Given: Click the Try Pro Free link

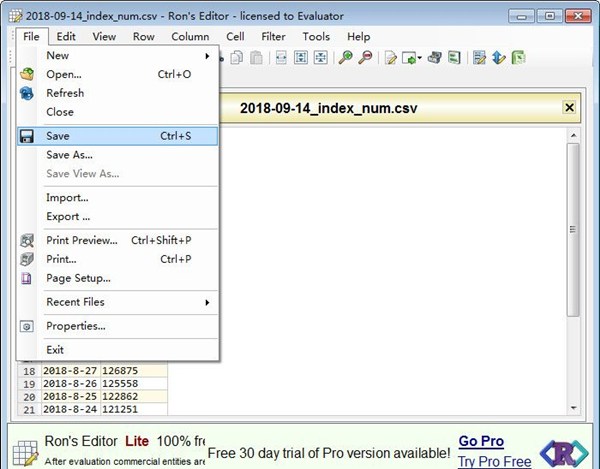Looking at the screenshot, I should [x=494, y=460].
